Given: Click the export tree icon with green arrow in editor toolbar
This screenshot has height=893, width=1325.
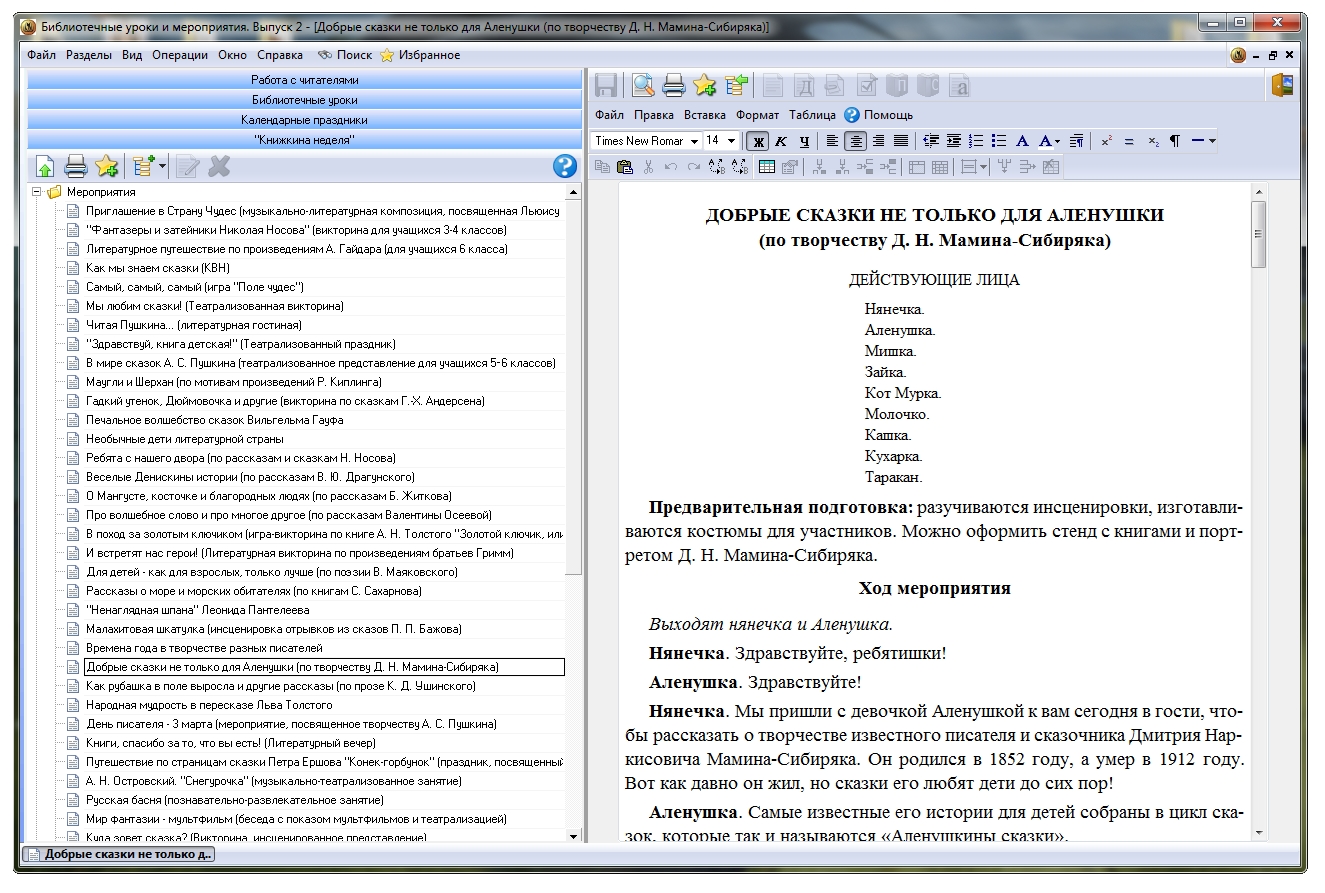Looking at the screenshot, I should pos(737,86).
